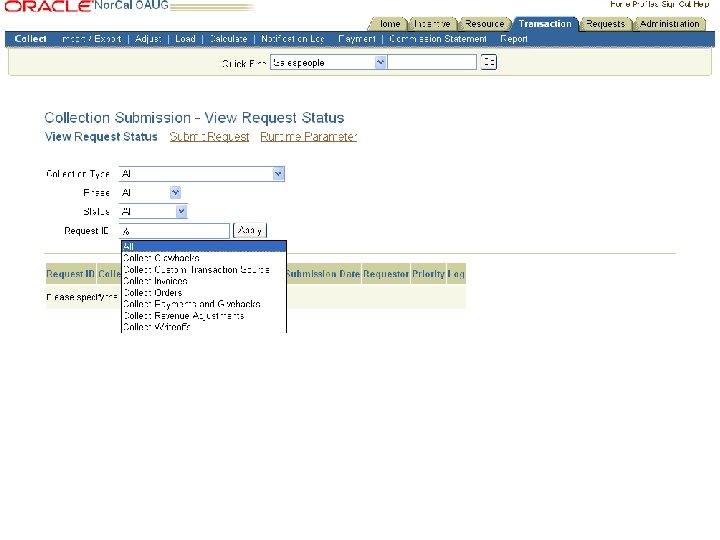Click the Log column header
This screenshot has height=540, width=720.
tap(456, 274)
